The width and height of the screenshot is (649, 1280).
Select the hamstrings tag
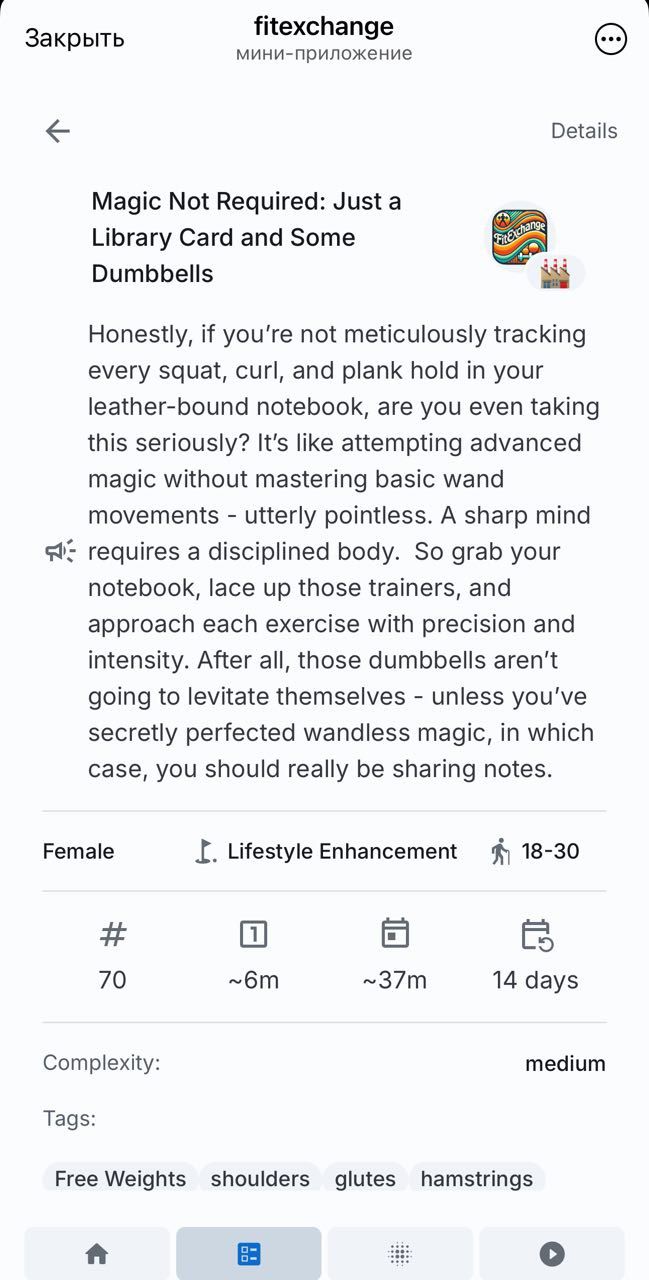[x=477, y=1179]
